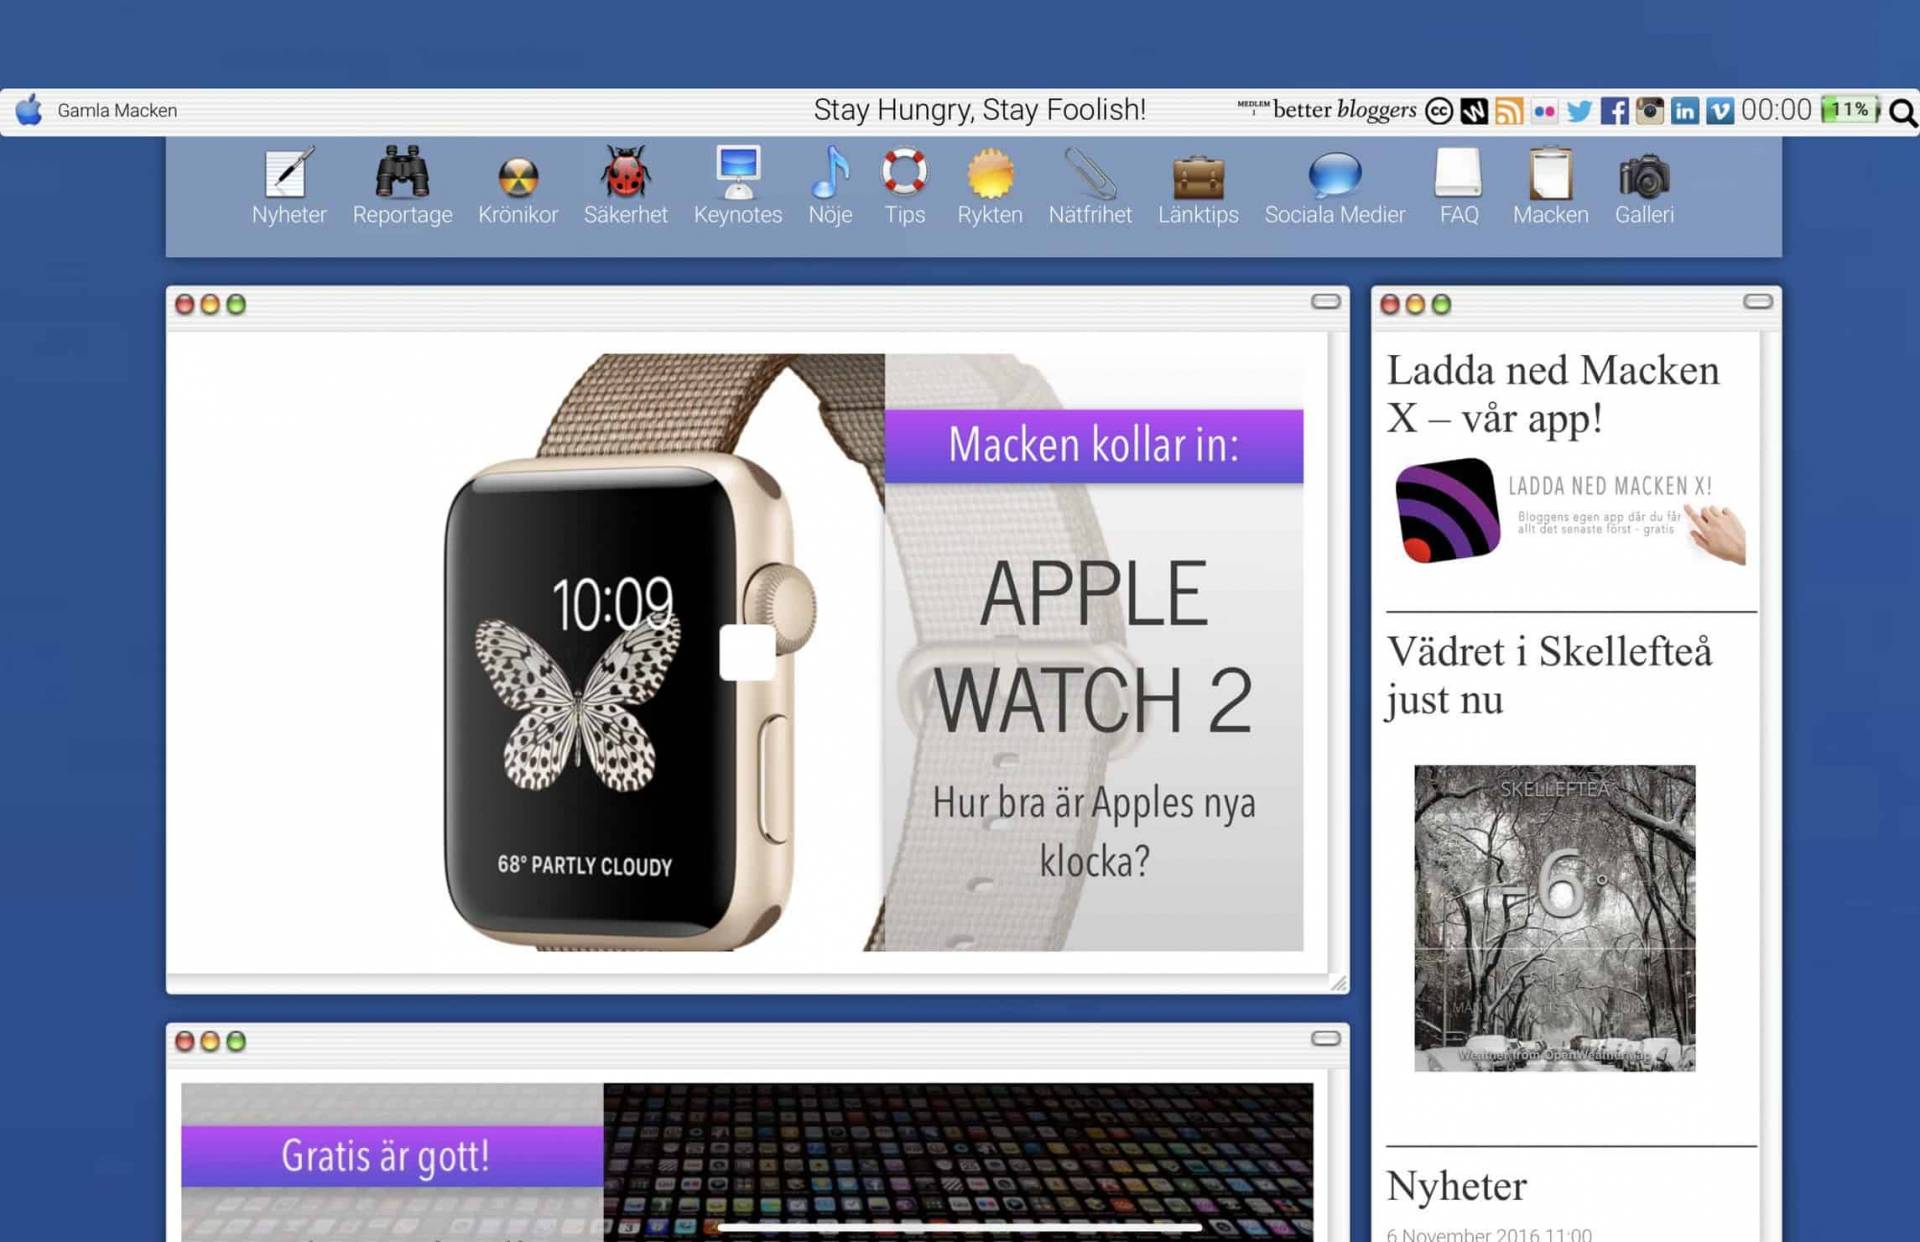Click the better bloggers logo

click(1327, 110)
